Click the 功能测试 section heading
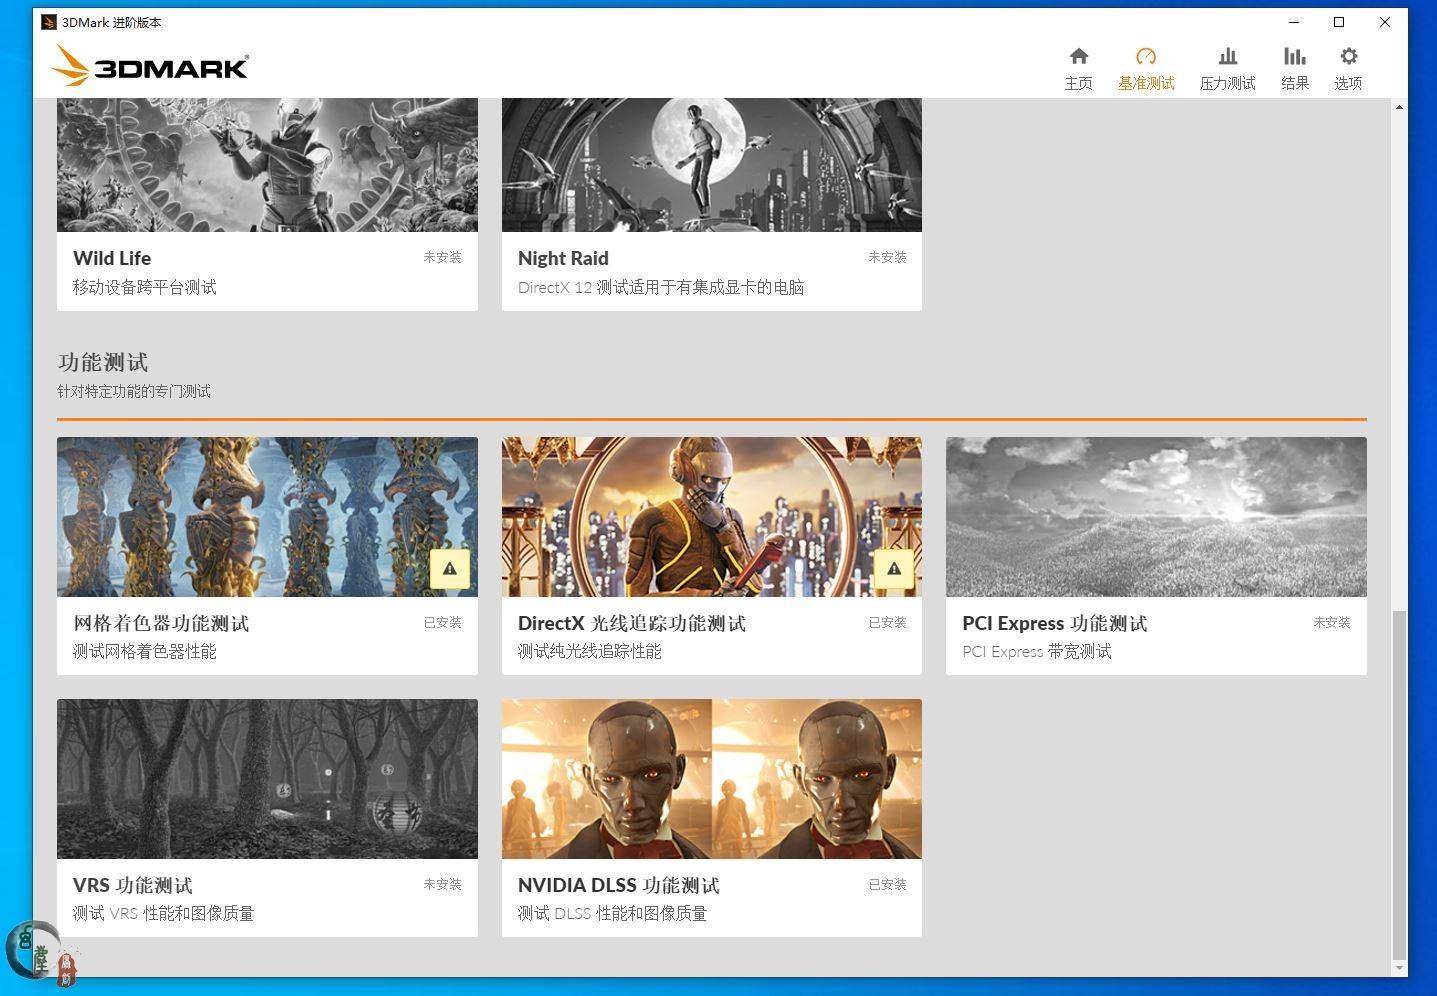1437x996 pixels. tap(103, 362)
